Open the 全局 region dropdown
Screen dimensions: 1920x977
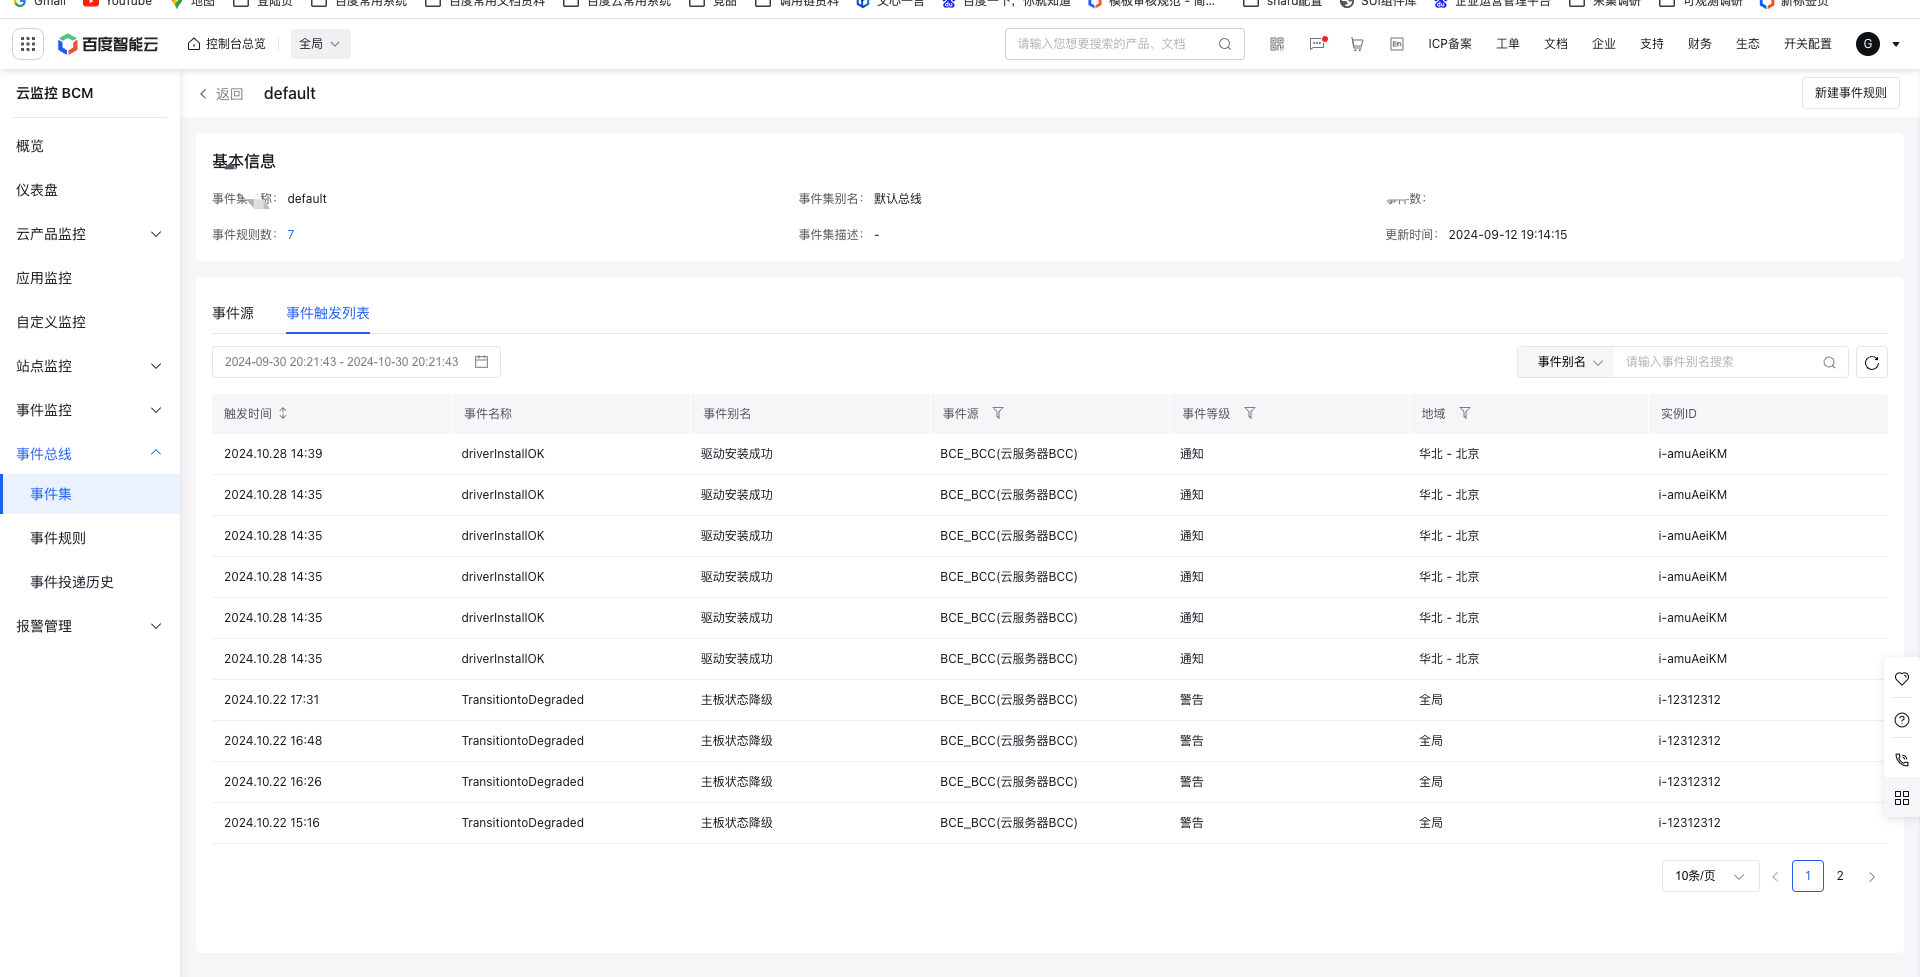[321, 44]
